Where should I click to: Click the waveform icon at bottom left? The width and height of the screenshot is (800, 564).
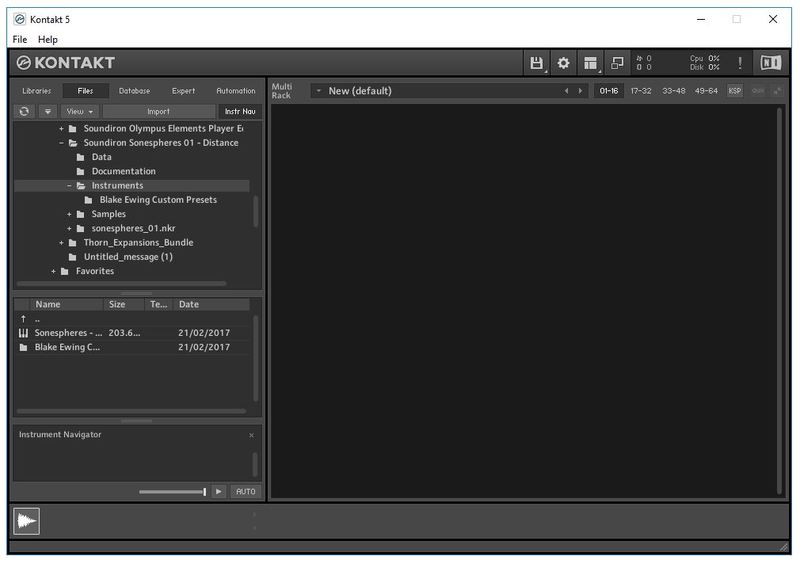[x=26, y=521]
